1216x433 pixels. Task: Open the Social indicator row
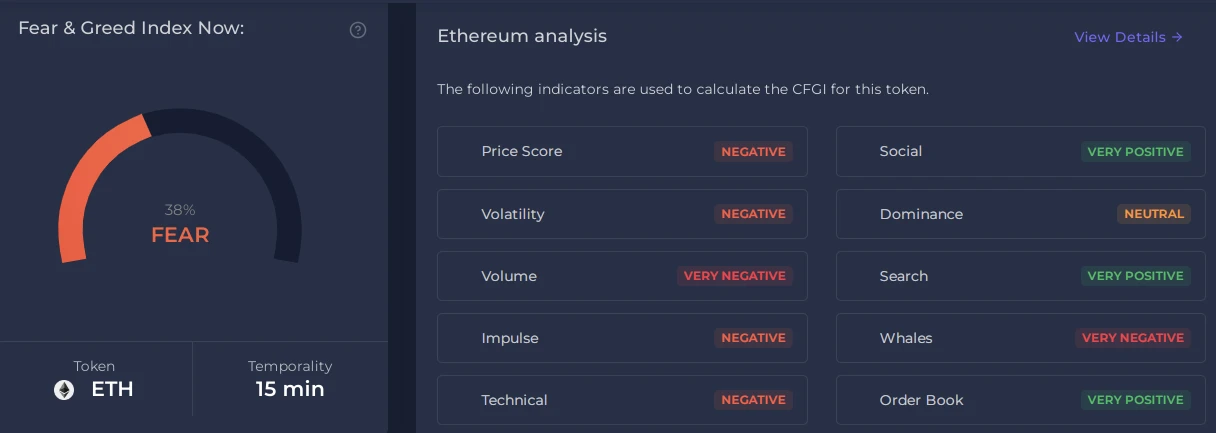(x=1021, y=152)
